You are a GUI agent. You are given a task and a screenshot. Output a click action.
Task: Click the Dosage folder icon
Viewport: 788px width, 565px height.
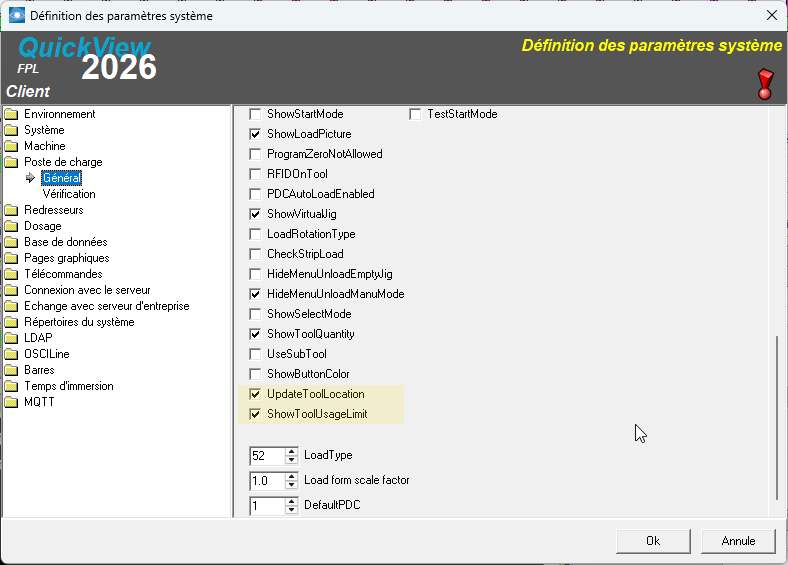[11, 226]
